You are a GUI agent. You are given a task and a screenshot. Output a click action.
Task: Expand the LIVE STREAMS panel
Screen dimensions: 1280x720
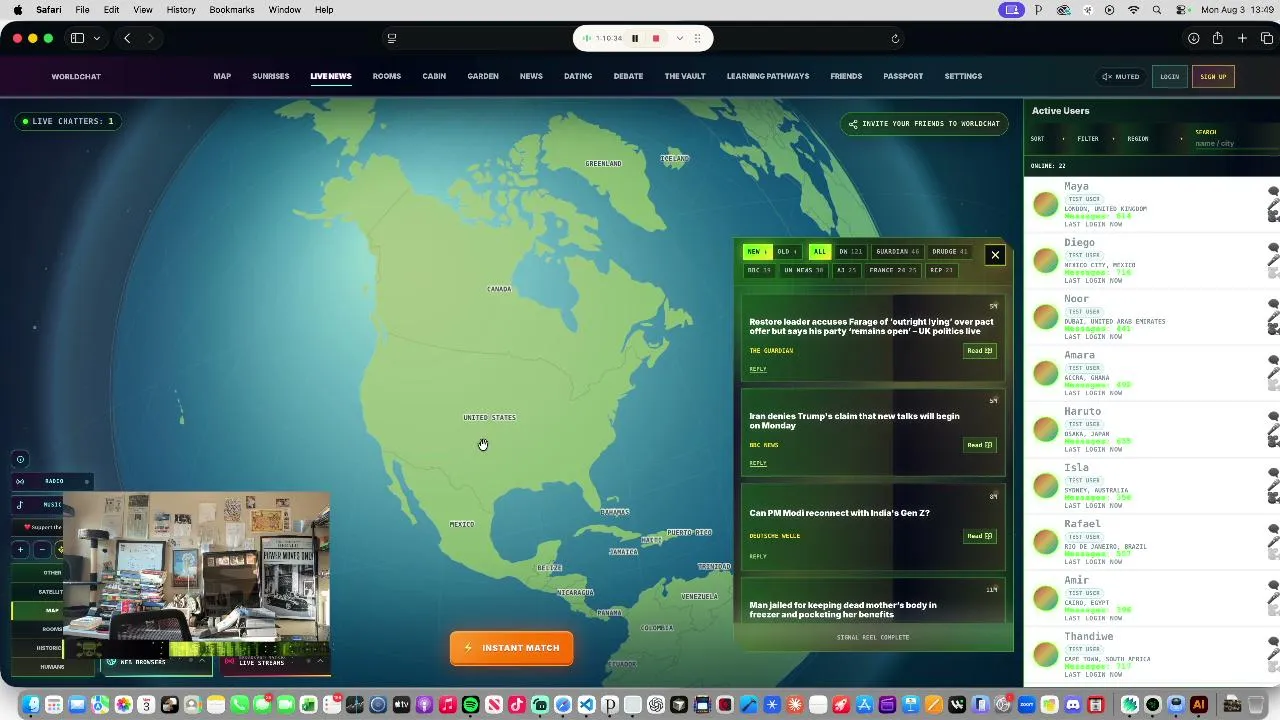pyautogui.click(x=275, y=662)
